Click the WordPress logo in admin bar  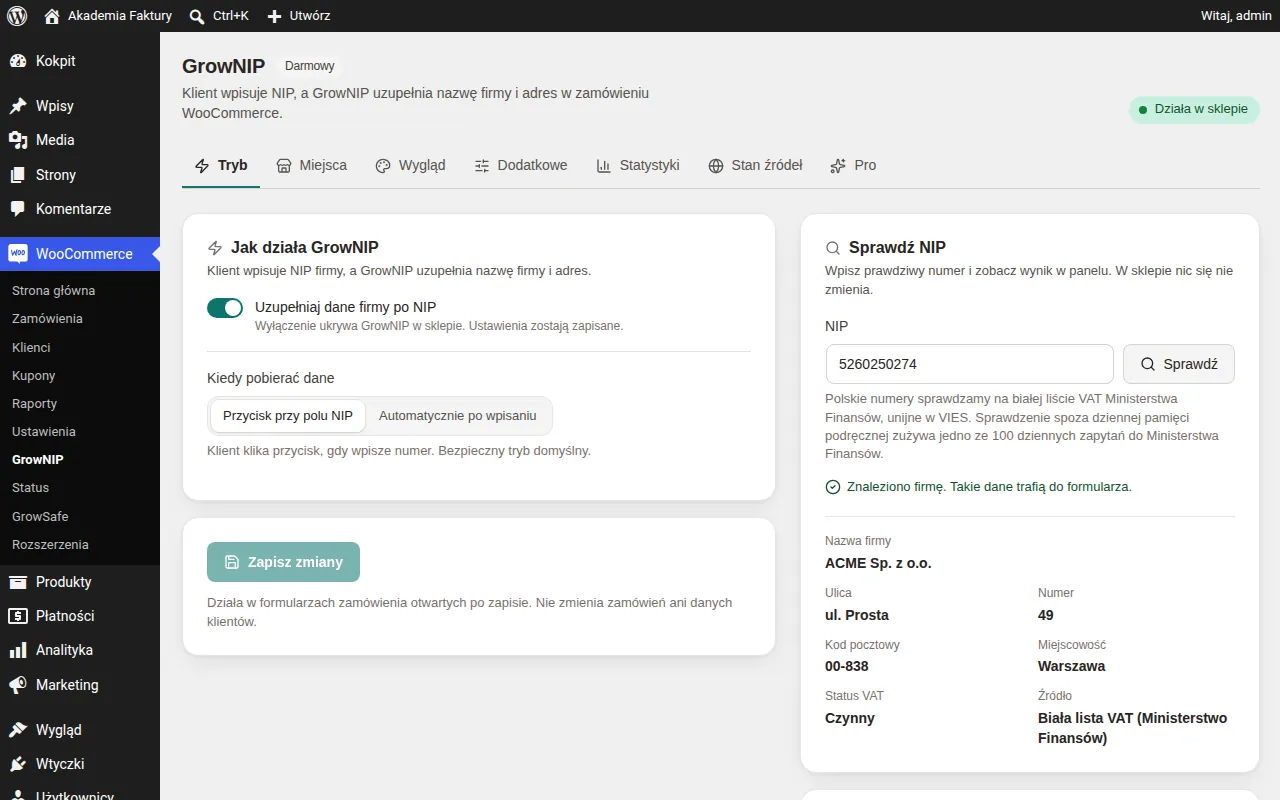[x=17, y=16]
